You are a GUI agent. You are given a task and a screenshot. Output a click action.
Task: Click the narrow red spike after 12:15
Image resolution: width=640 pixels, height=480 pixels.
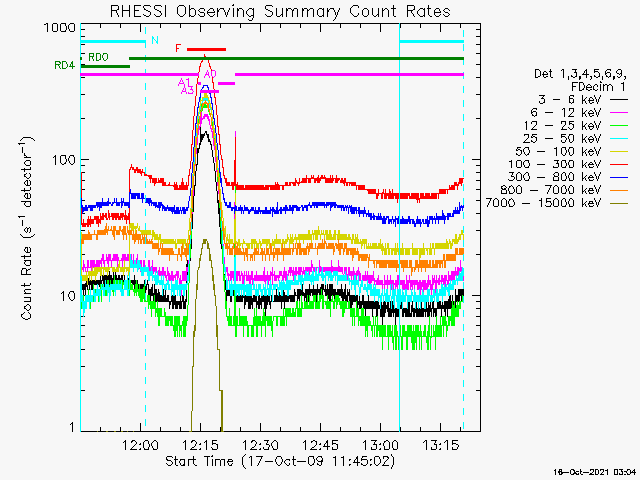click(235, 159)
